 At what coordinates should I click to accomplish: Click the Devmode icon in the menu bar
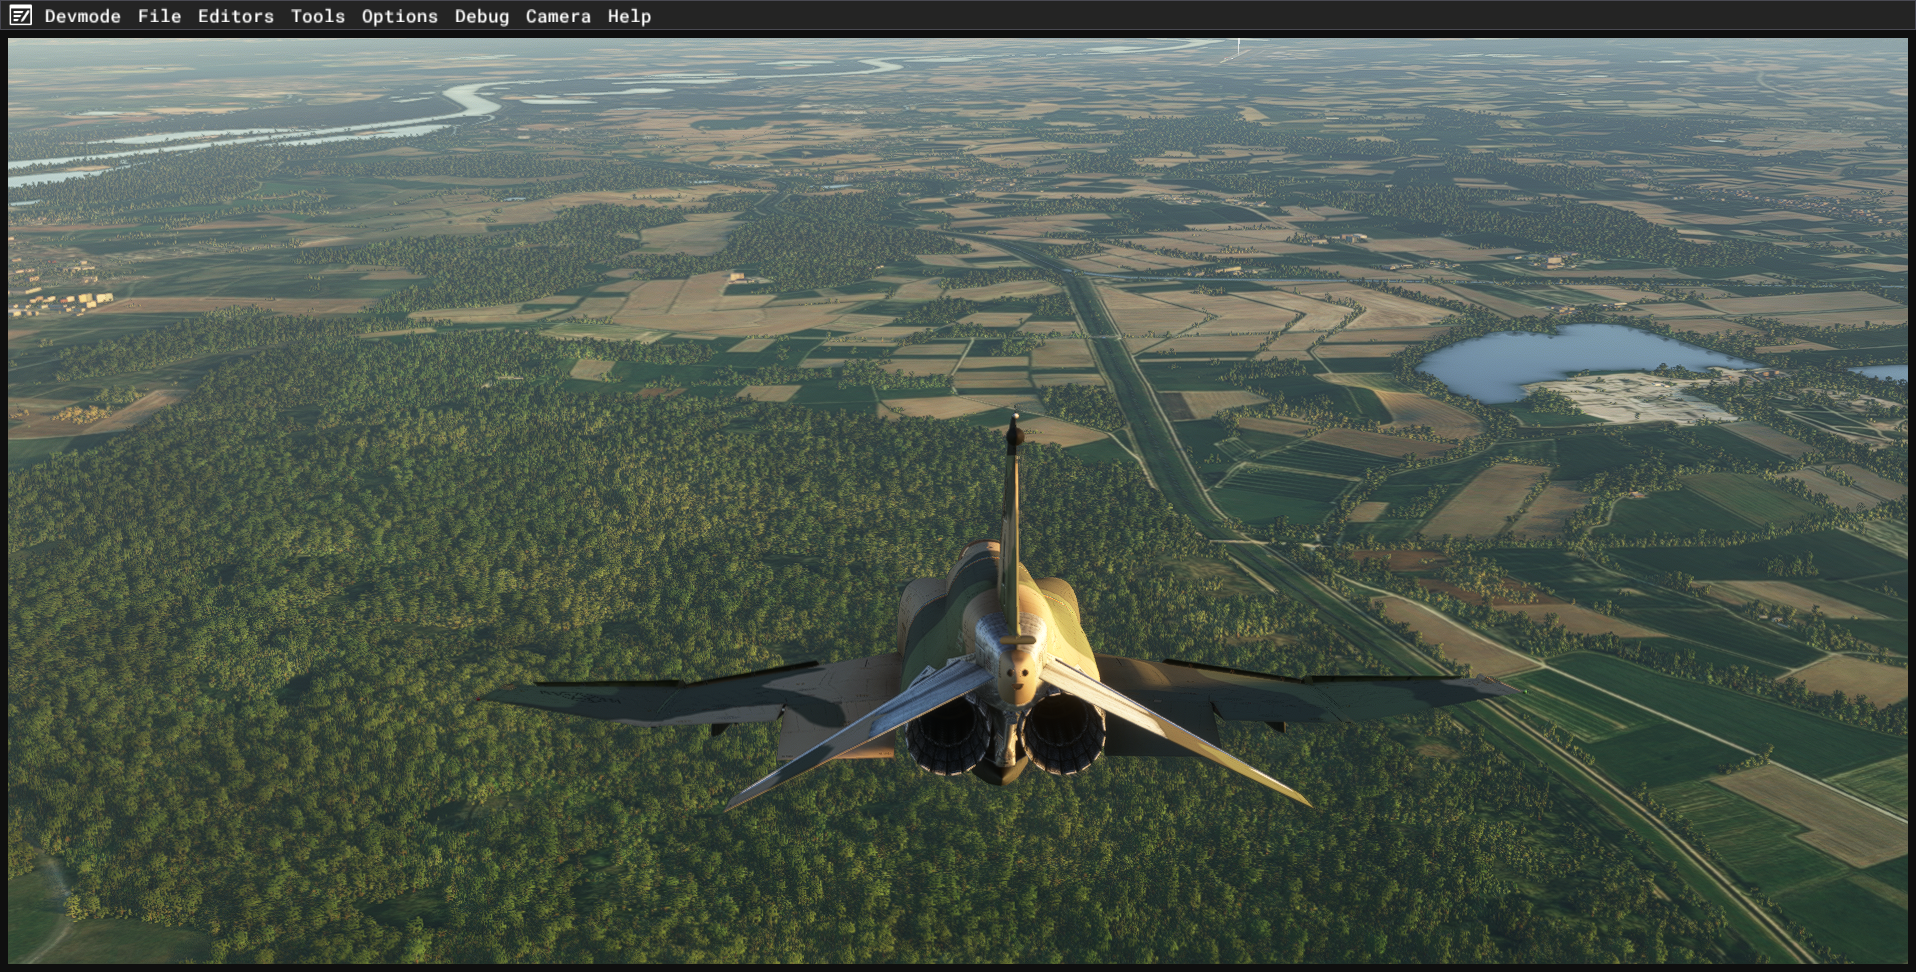(x=21, y=16)
